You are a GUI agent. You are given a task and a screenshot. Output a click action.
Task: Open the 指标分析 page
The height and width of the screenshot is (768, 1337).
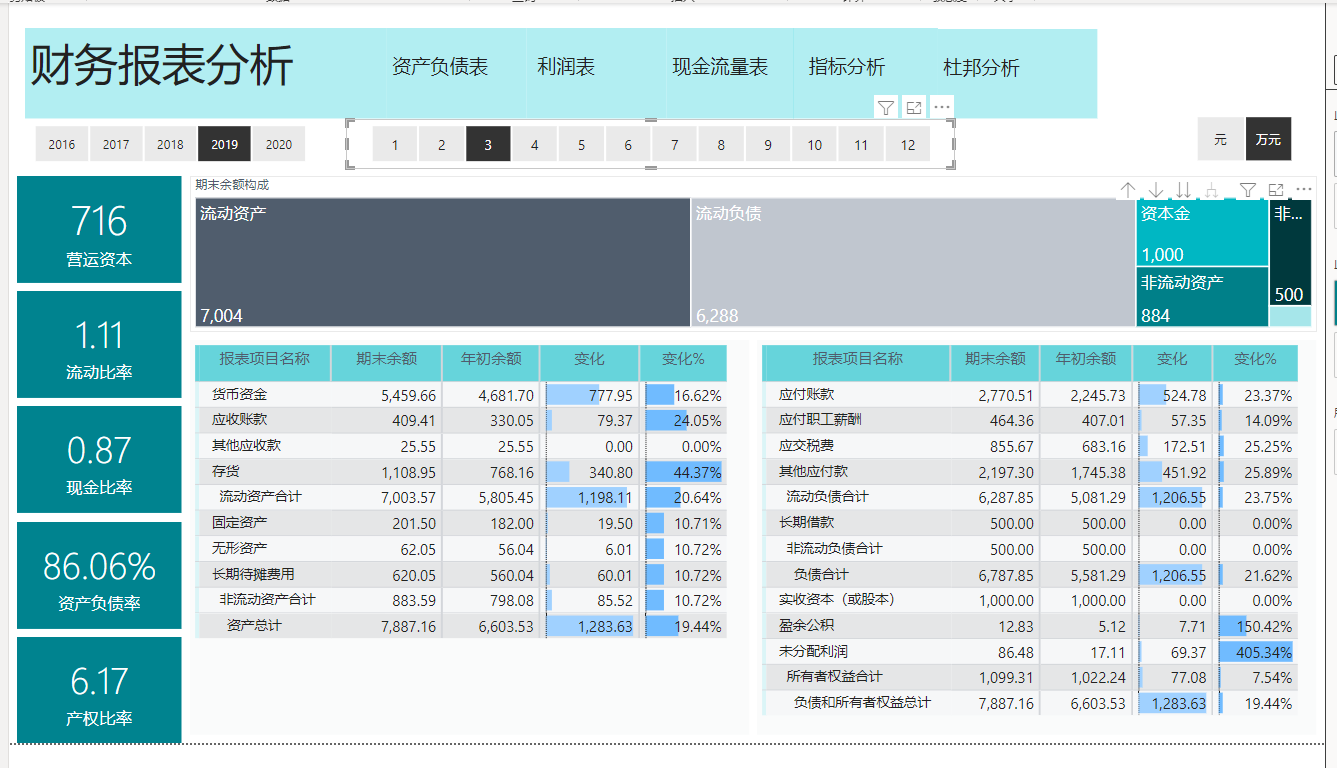tap(847, 67)
